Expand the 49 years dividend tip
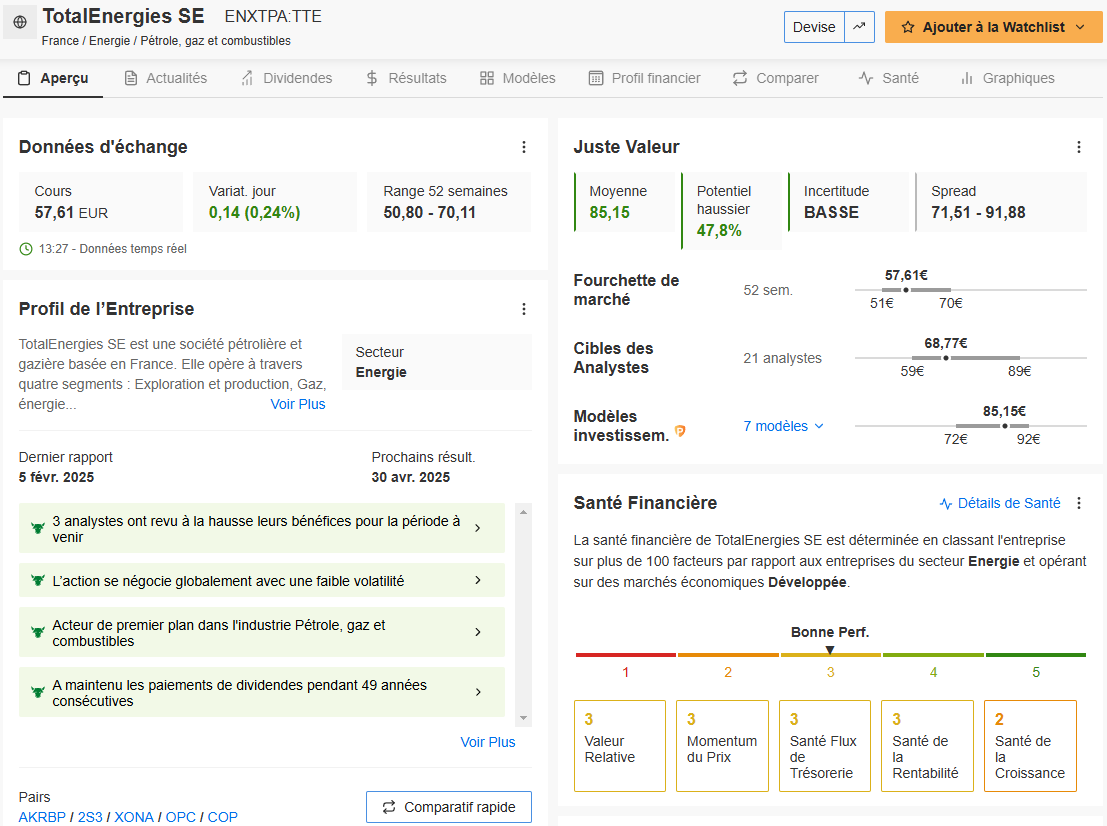Screen dimensions: 1107x826 261,693
